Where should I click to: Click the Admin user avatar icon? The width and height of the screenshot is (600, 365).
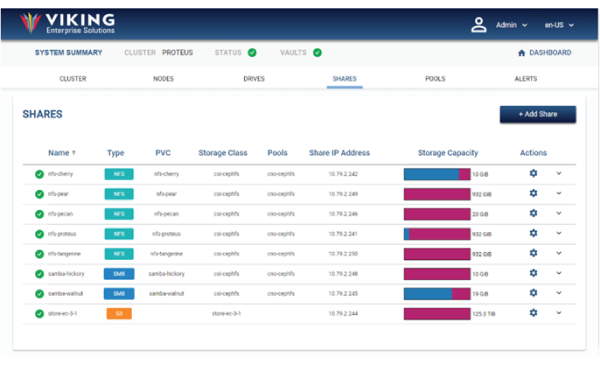coord(478,25)
